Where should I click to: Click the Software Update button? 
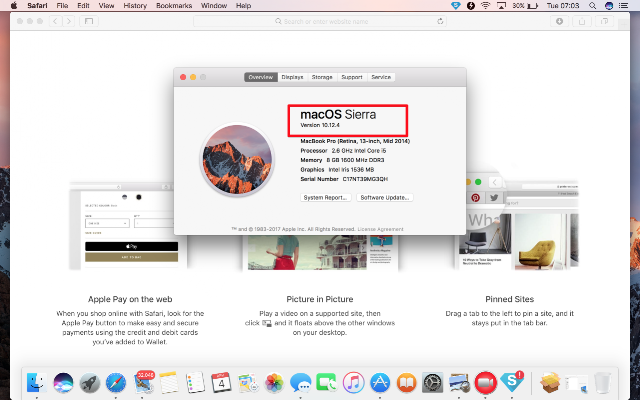[384, 198]
